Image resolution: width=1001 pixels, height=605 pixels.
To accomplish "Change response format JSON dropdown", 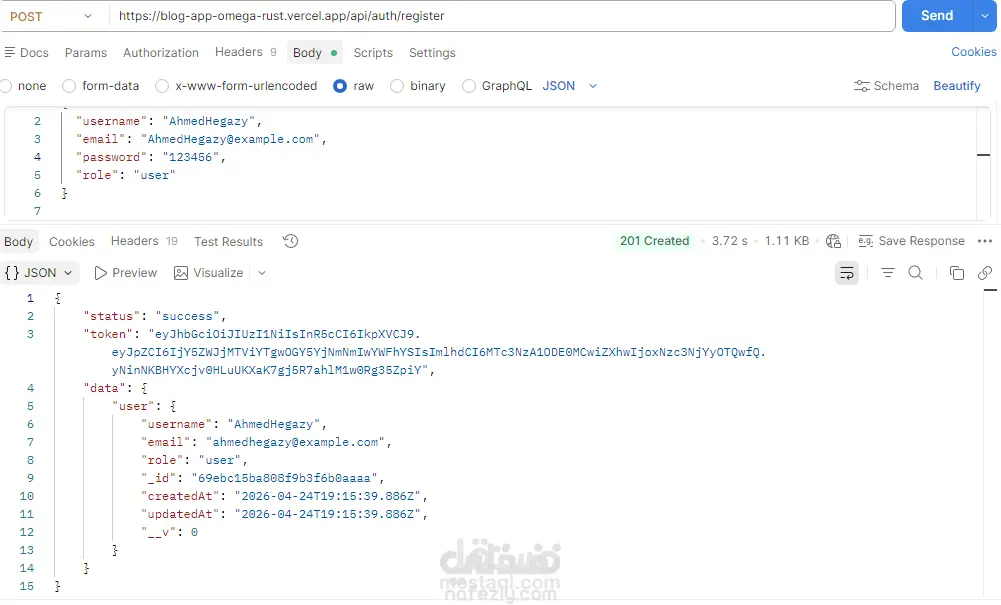I will click(39, 273).
